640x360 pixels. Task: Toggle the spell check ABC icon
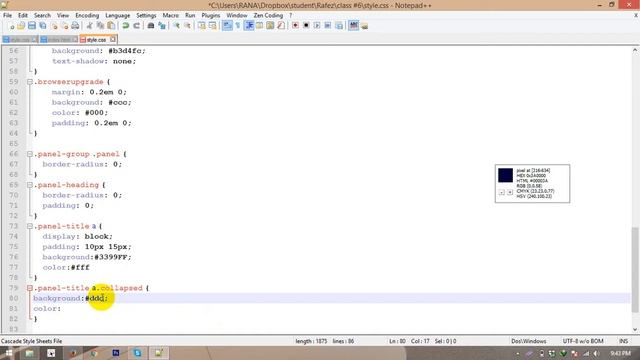tap(353, 26)
